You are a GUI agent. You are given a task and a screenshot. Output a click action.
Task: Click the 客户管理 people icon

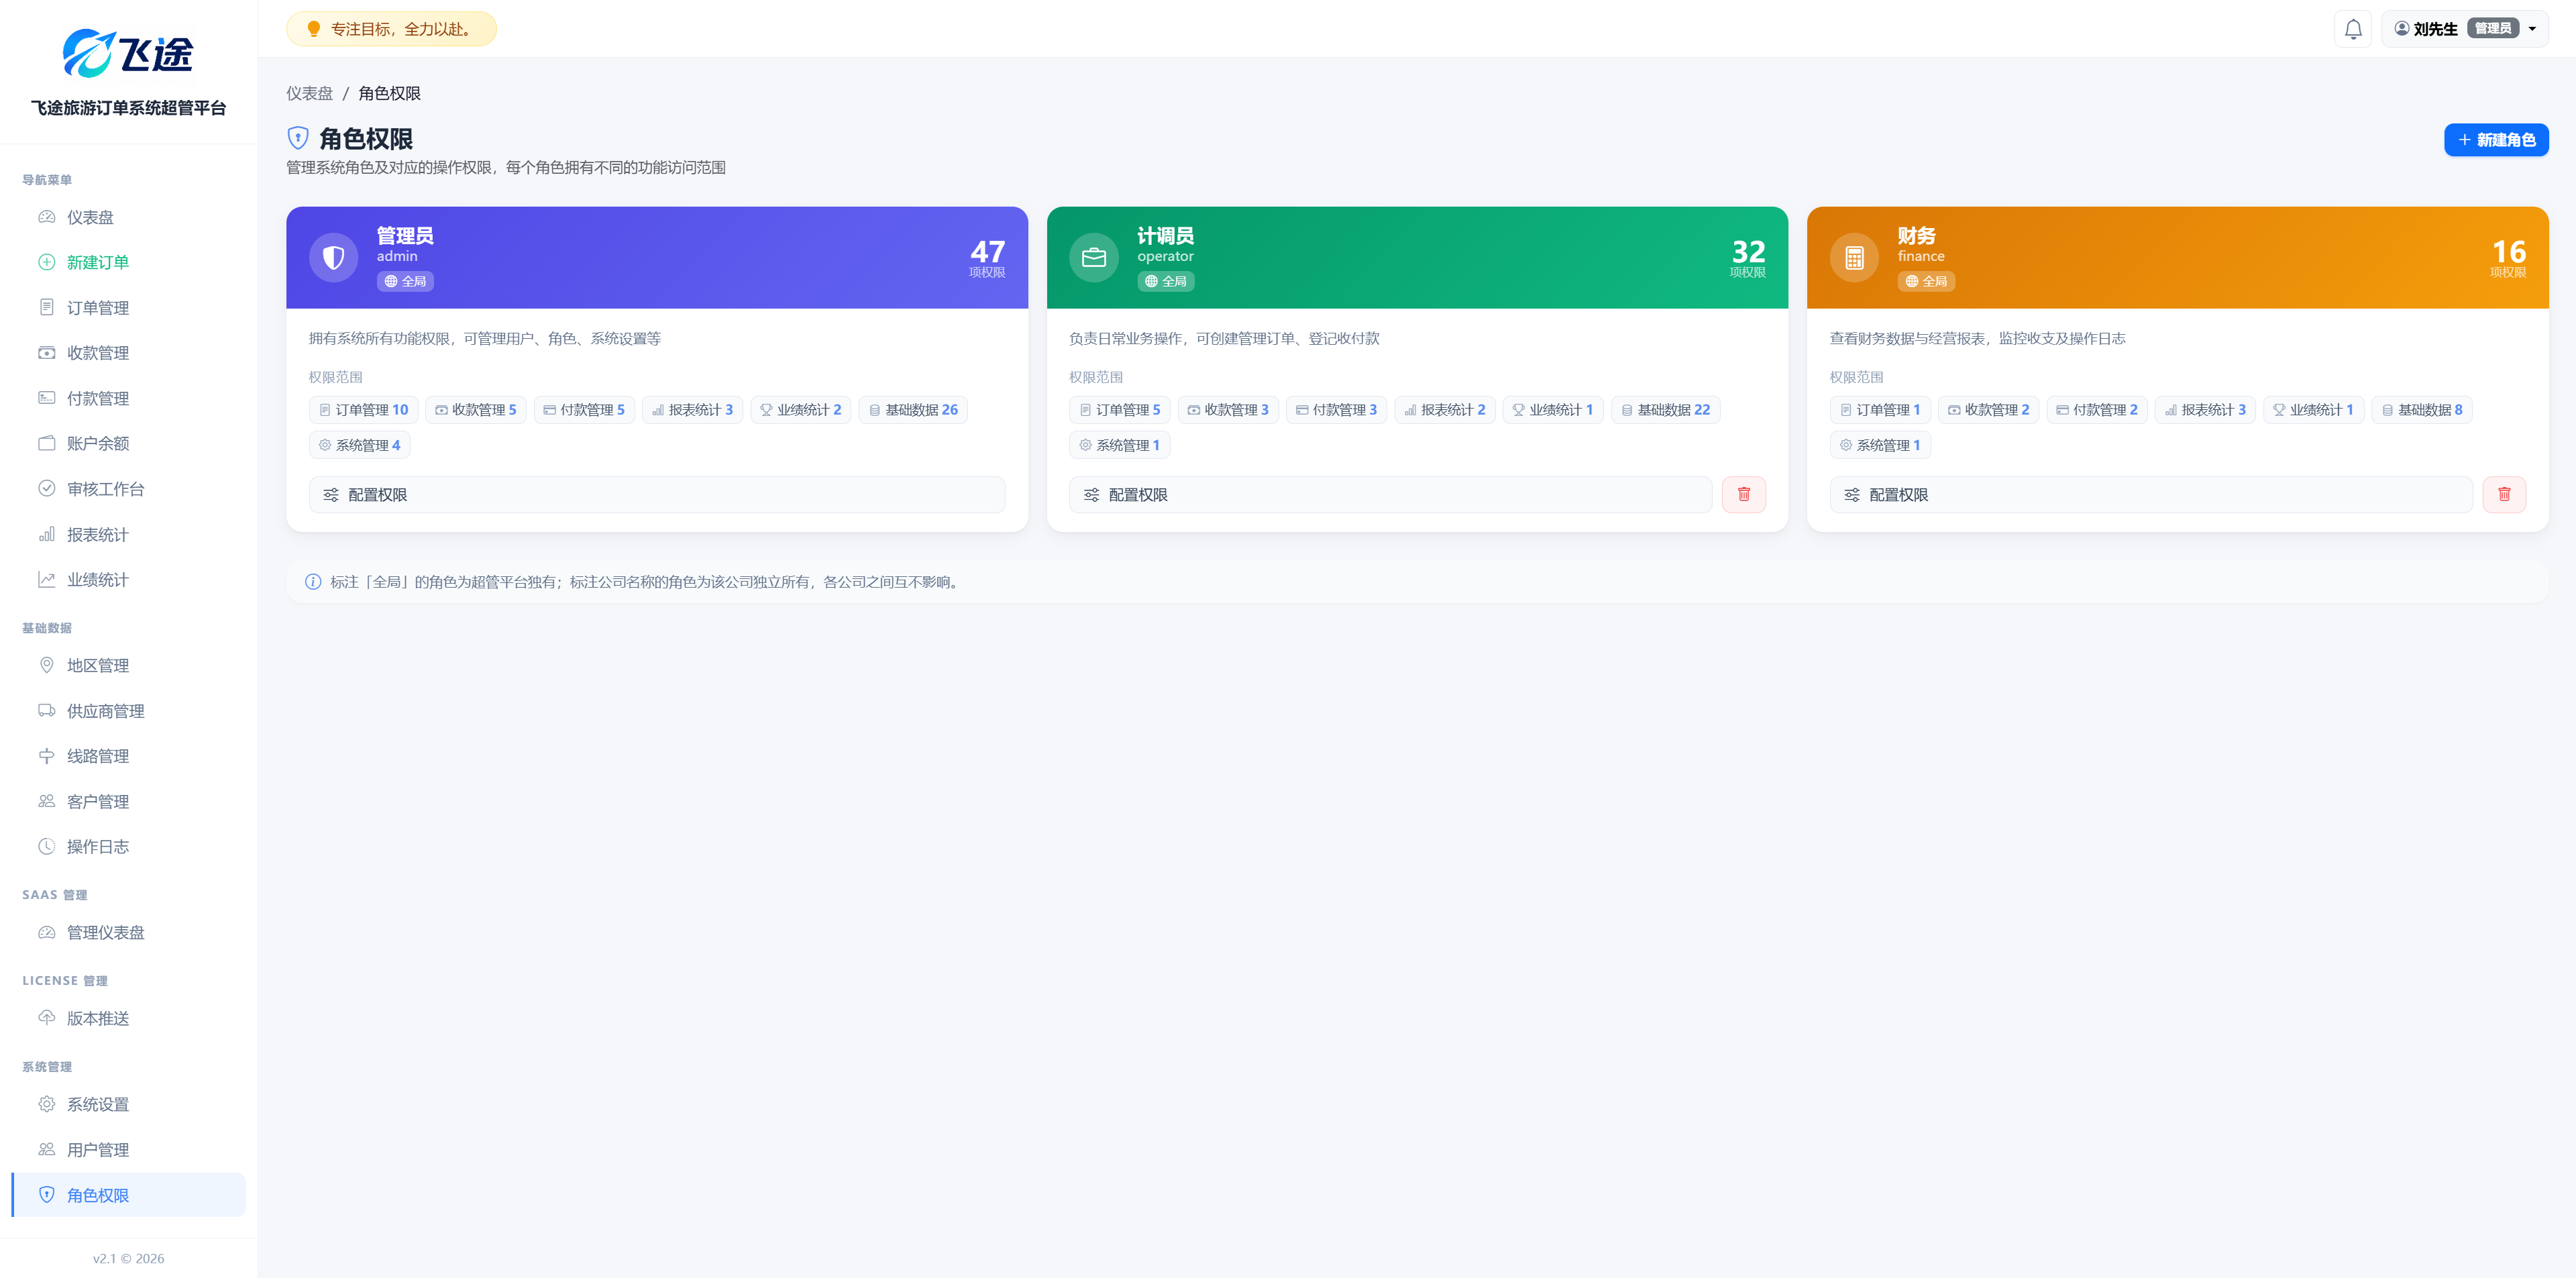click(46, 801)
